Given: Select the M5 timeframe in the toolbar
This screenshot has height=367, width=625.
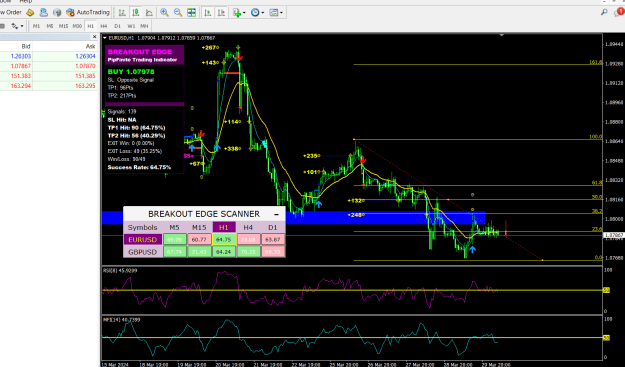Looking at the screenshot, I should 50,26.
